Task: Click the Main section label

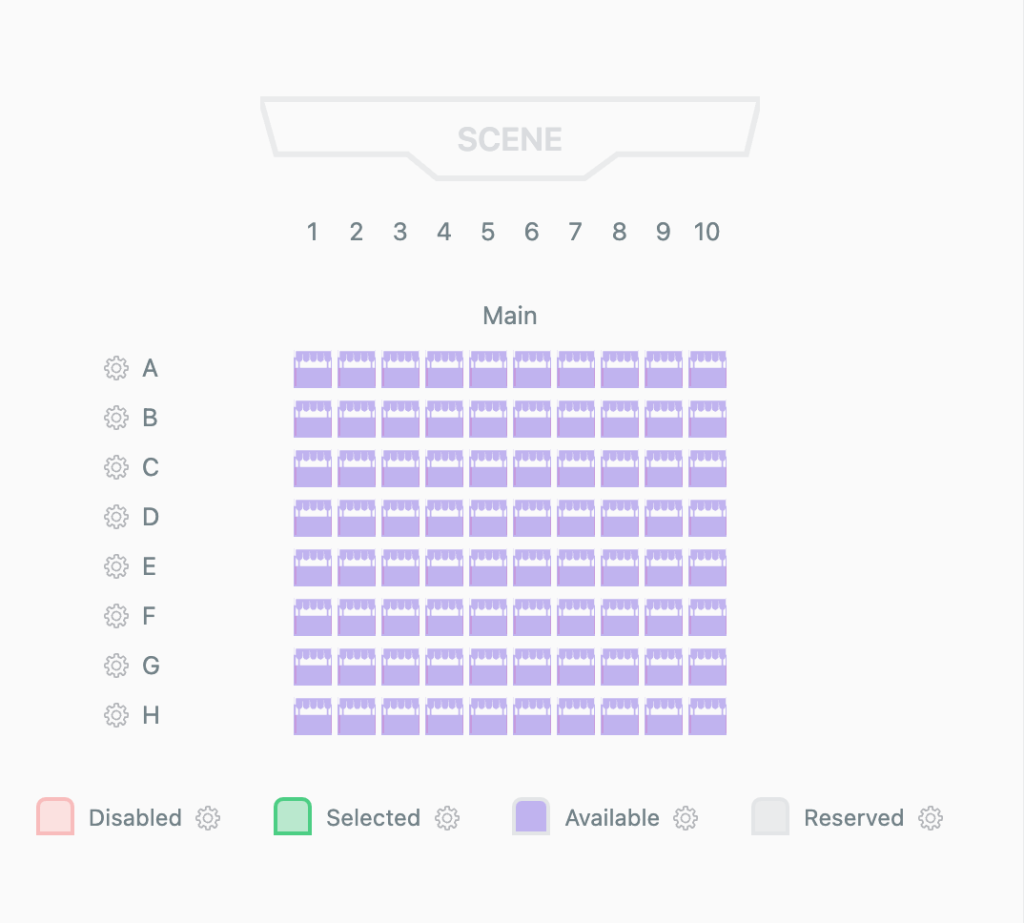Action: click(510, 315)
